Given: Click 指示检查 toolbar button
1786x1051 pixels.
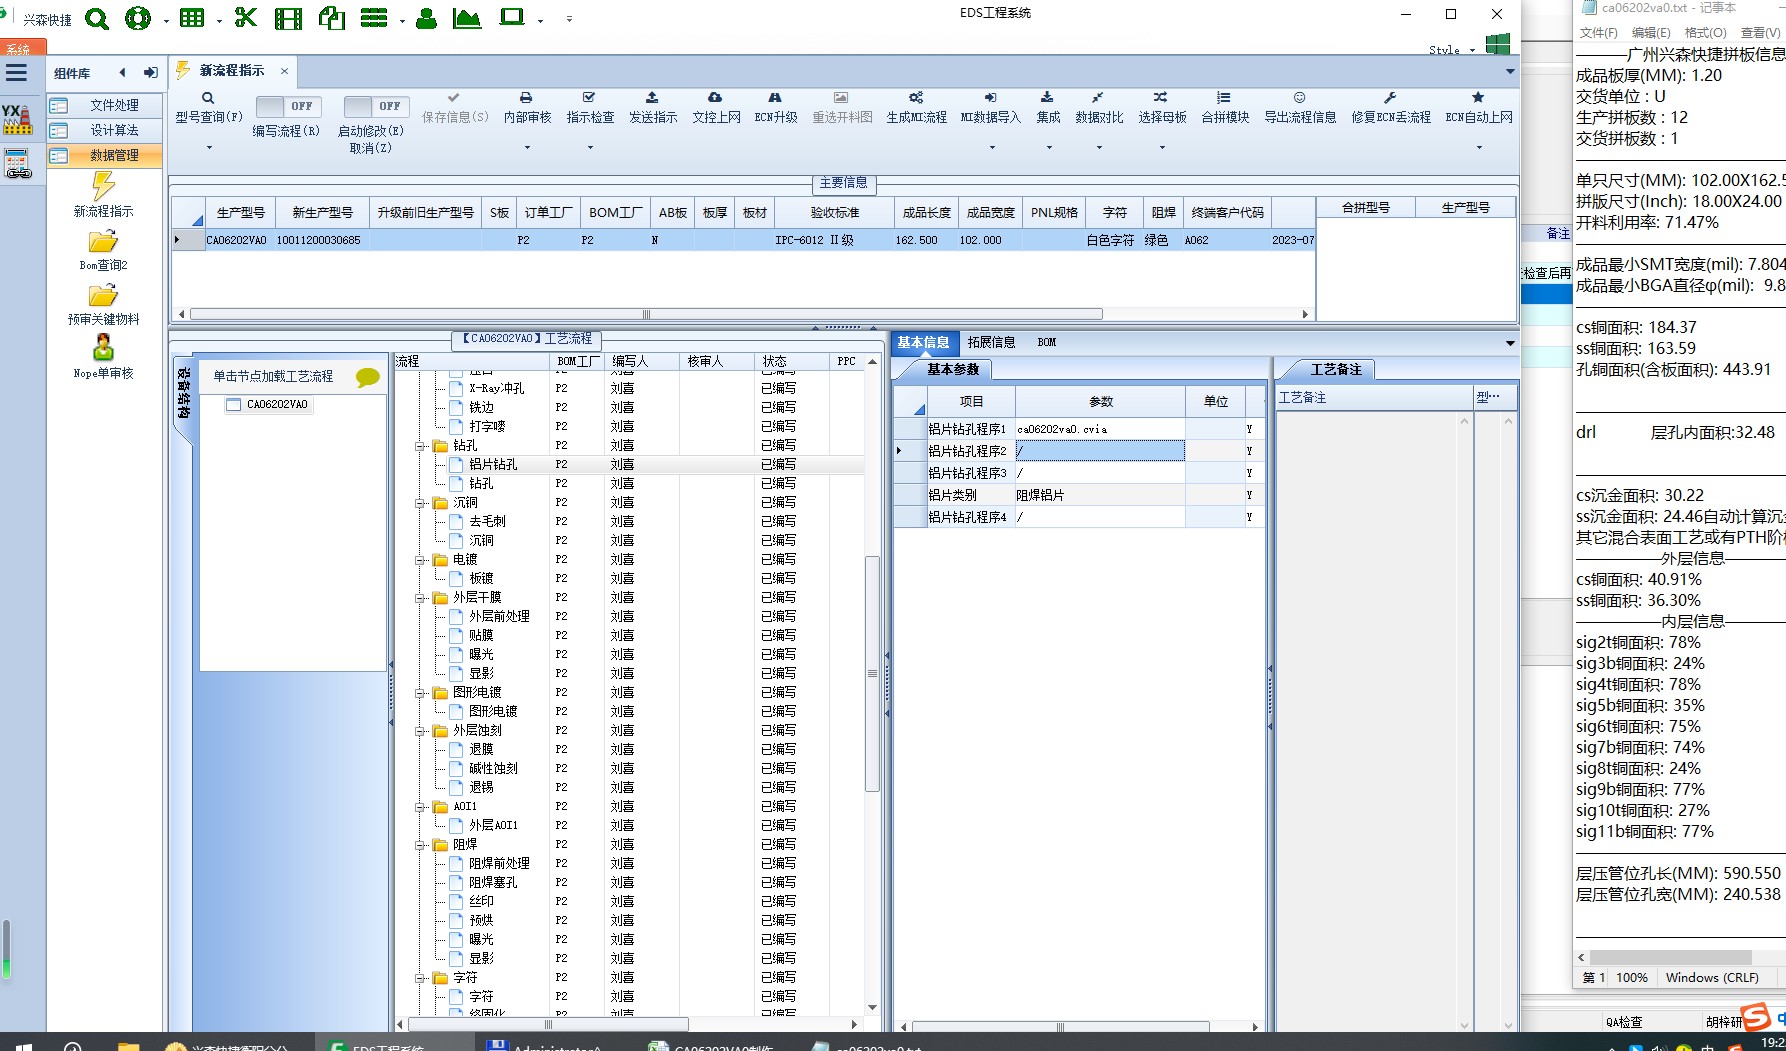Looking at the screenshot, I should point(590,108).
